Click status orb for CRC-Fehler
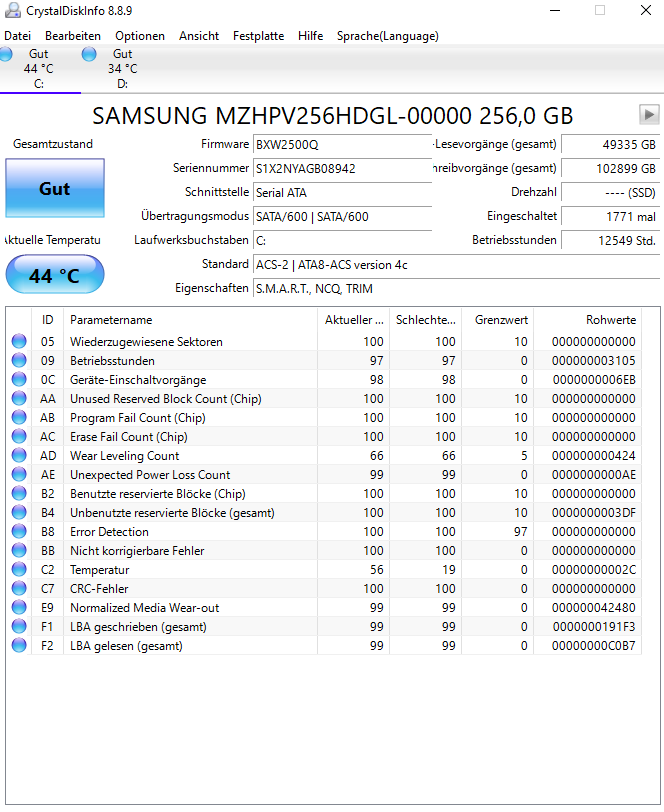Viewport: 664px width, 812px height. pos(19,588)
